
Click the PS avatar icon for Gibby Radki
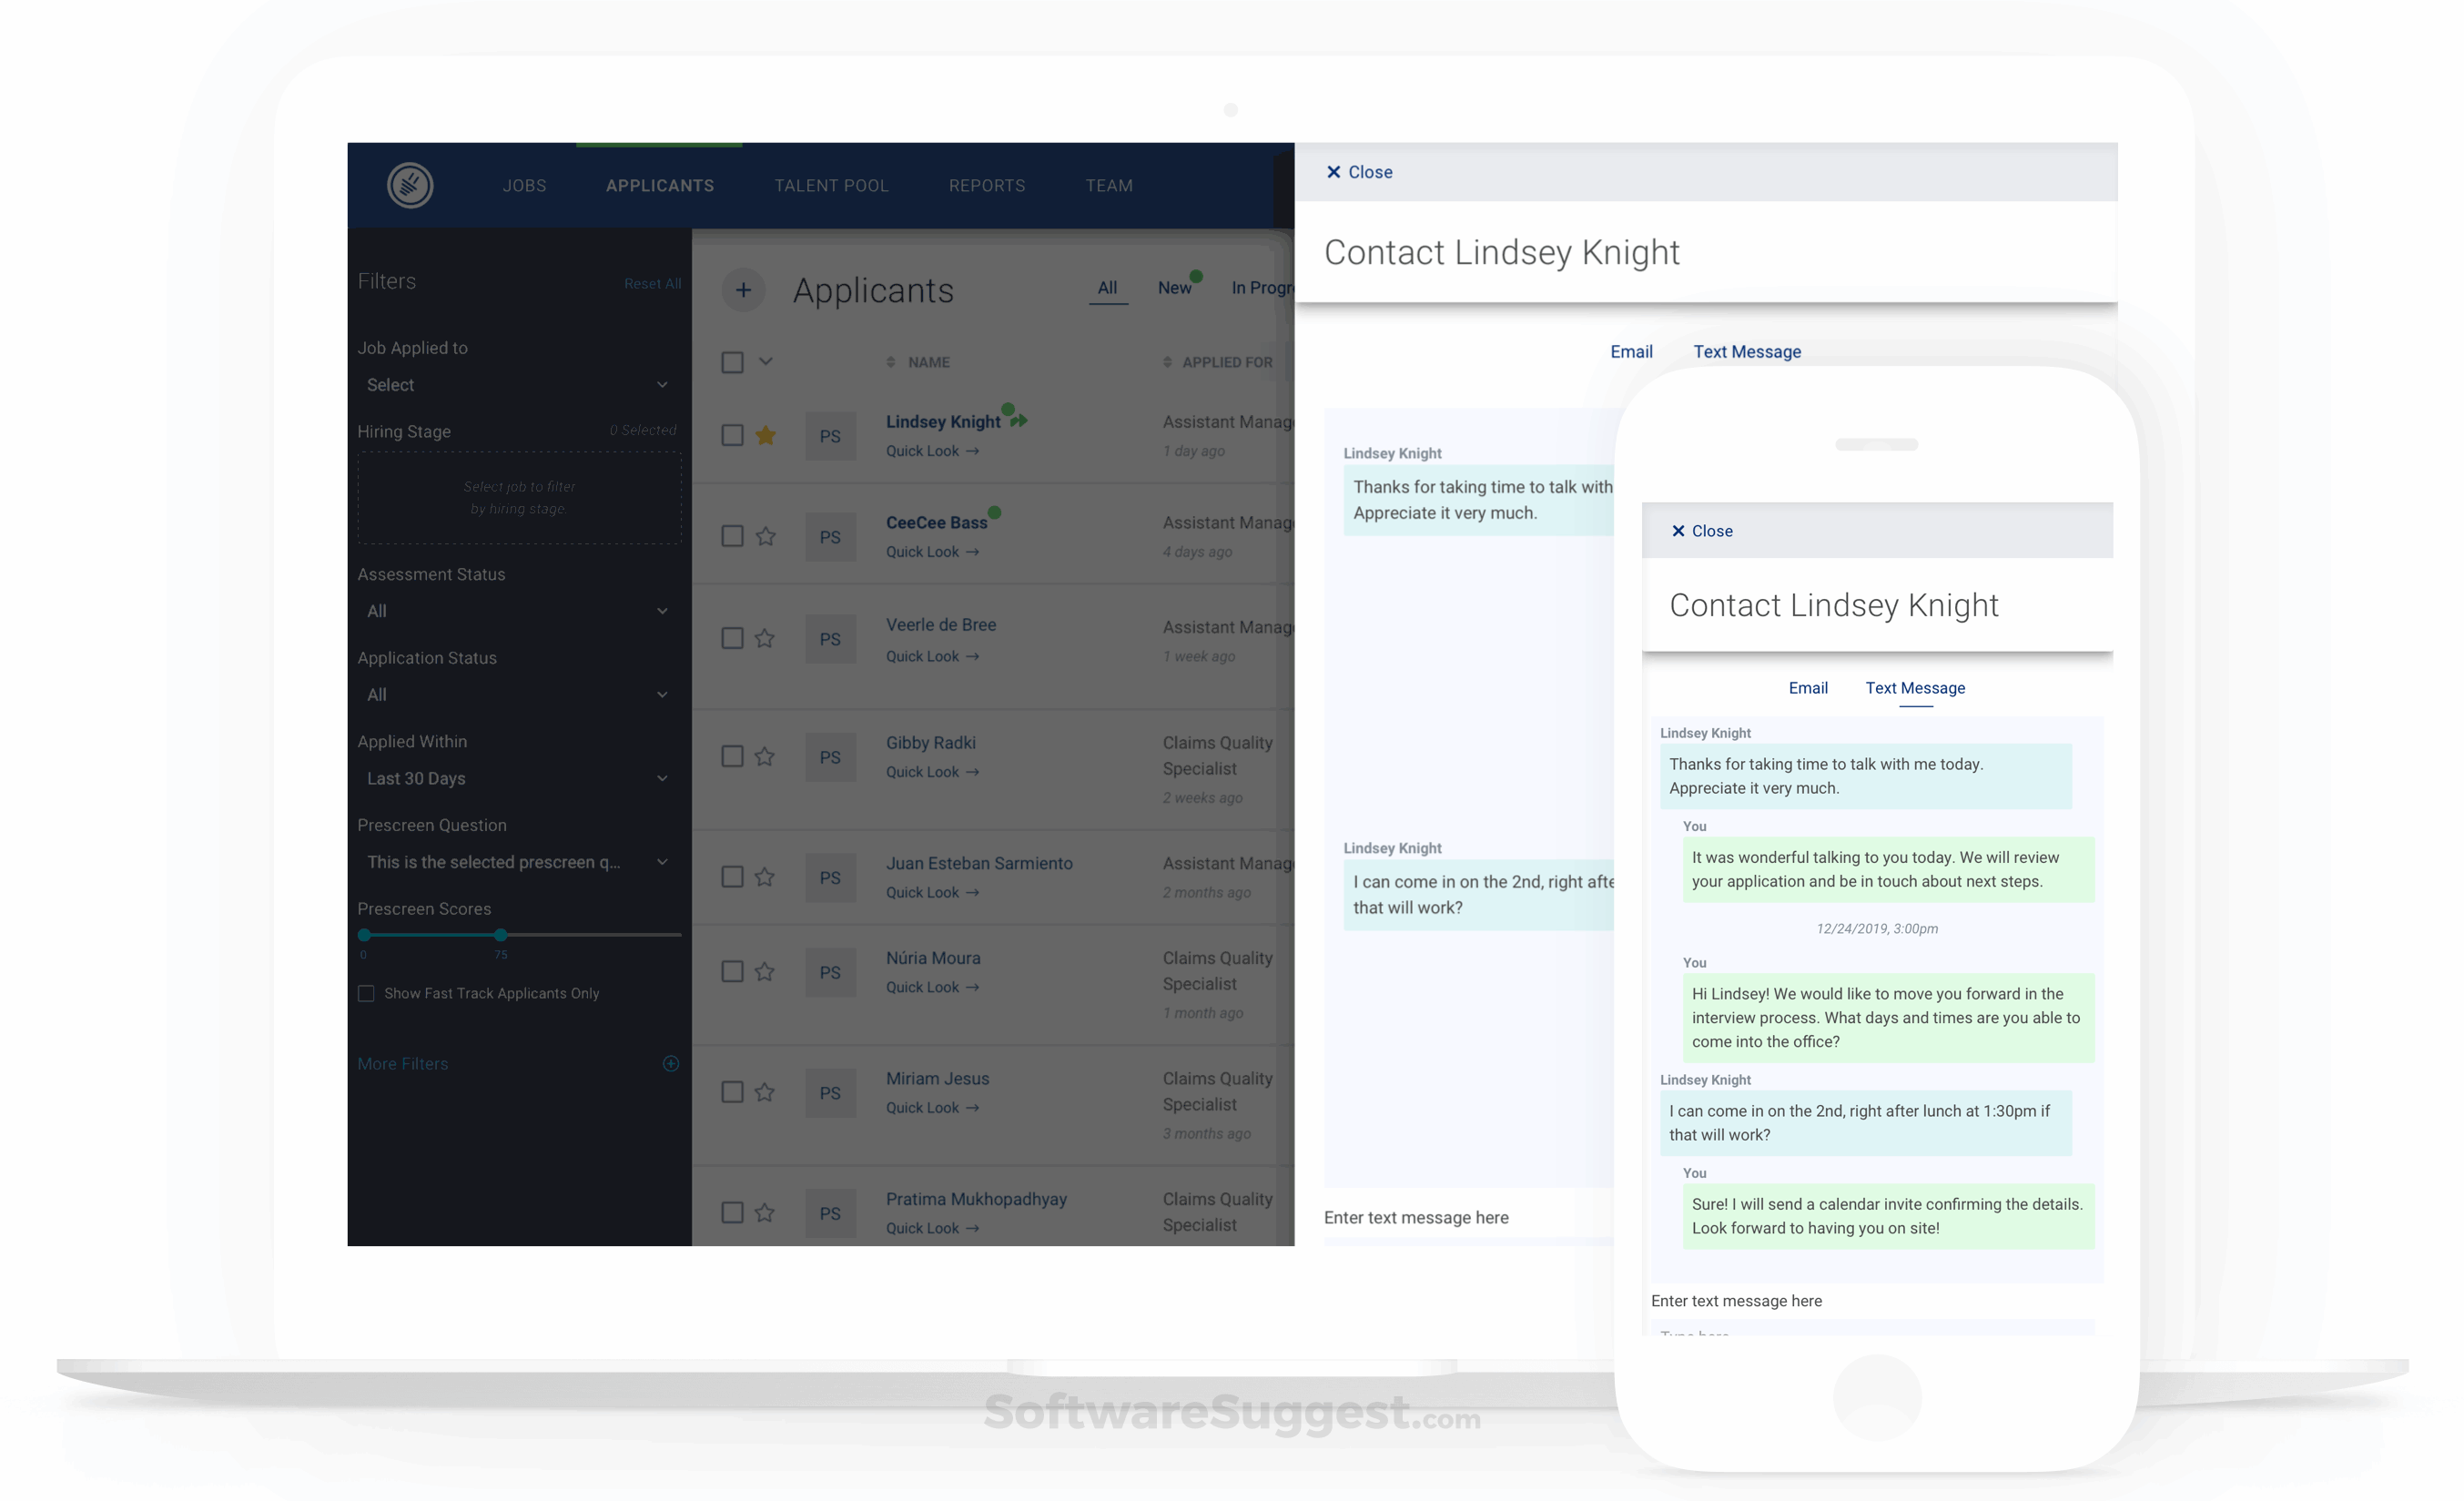[x=830, y=757]
